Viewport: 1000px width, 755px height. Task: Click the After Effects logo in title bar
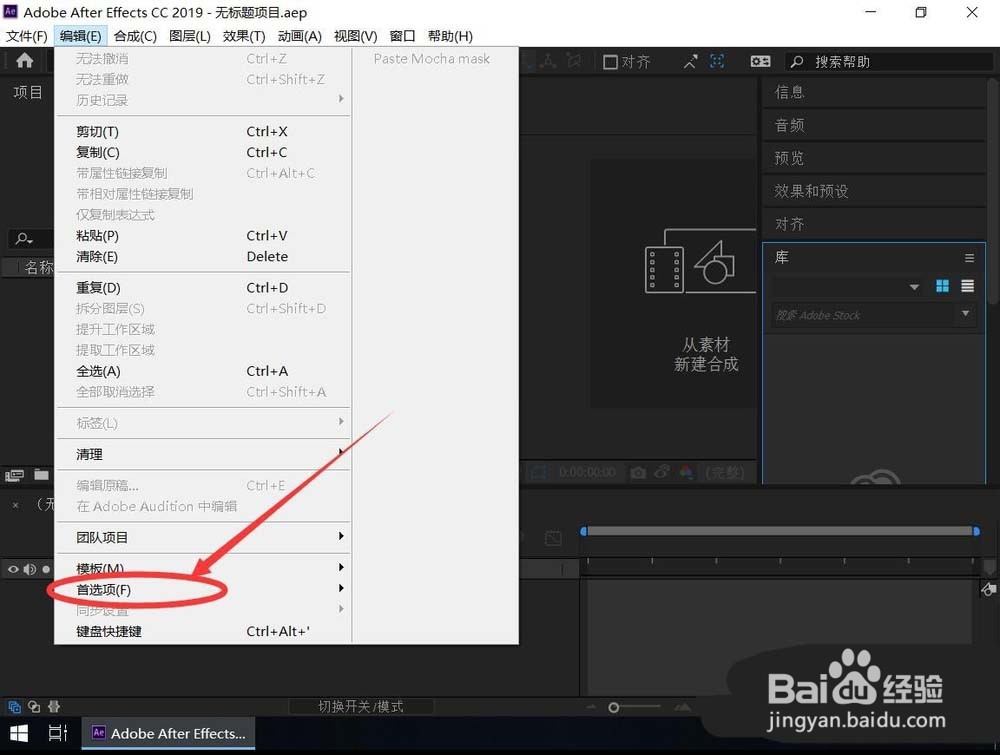click(10, 11)
